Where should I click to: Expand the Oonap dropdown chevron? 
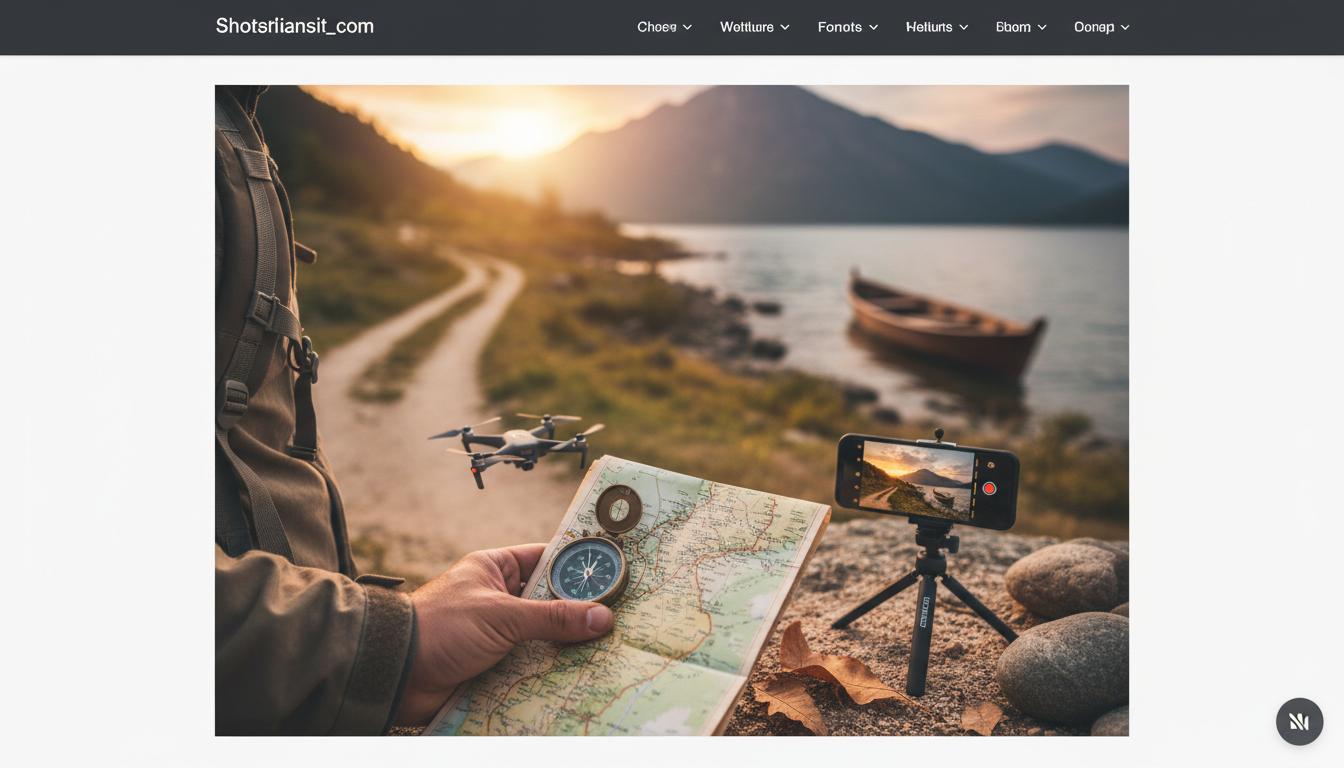1125,28
